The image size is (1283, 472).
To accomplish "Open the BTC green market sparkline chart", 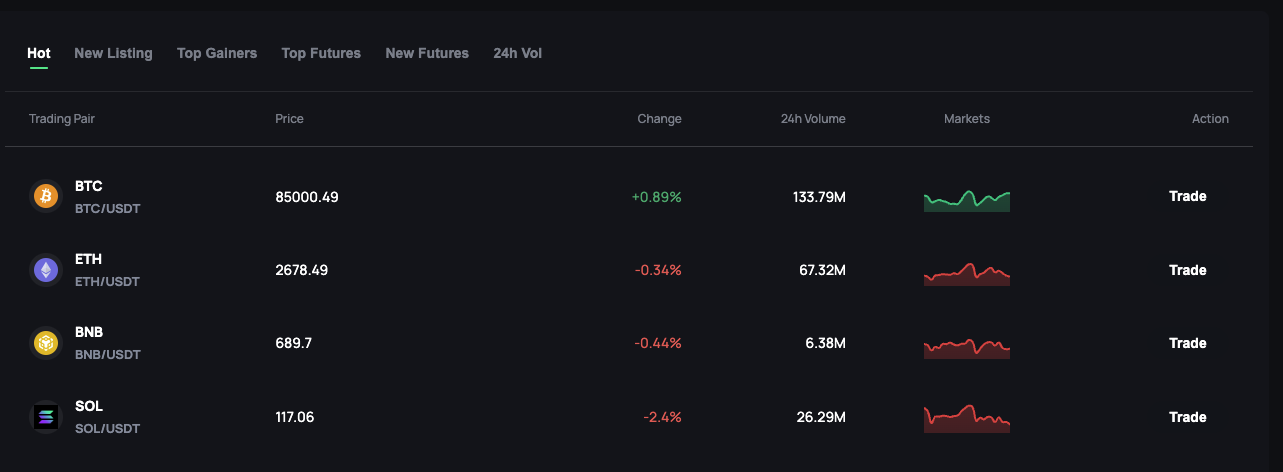I will [967, 200].
